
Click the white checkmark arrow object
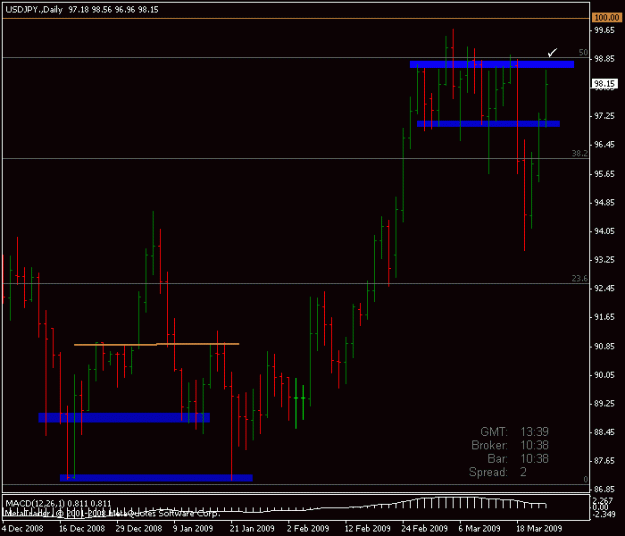click(552, 52)
